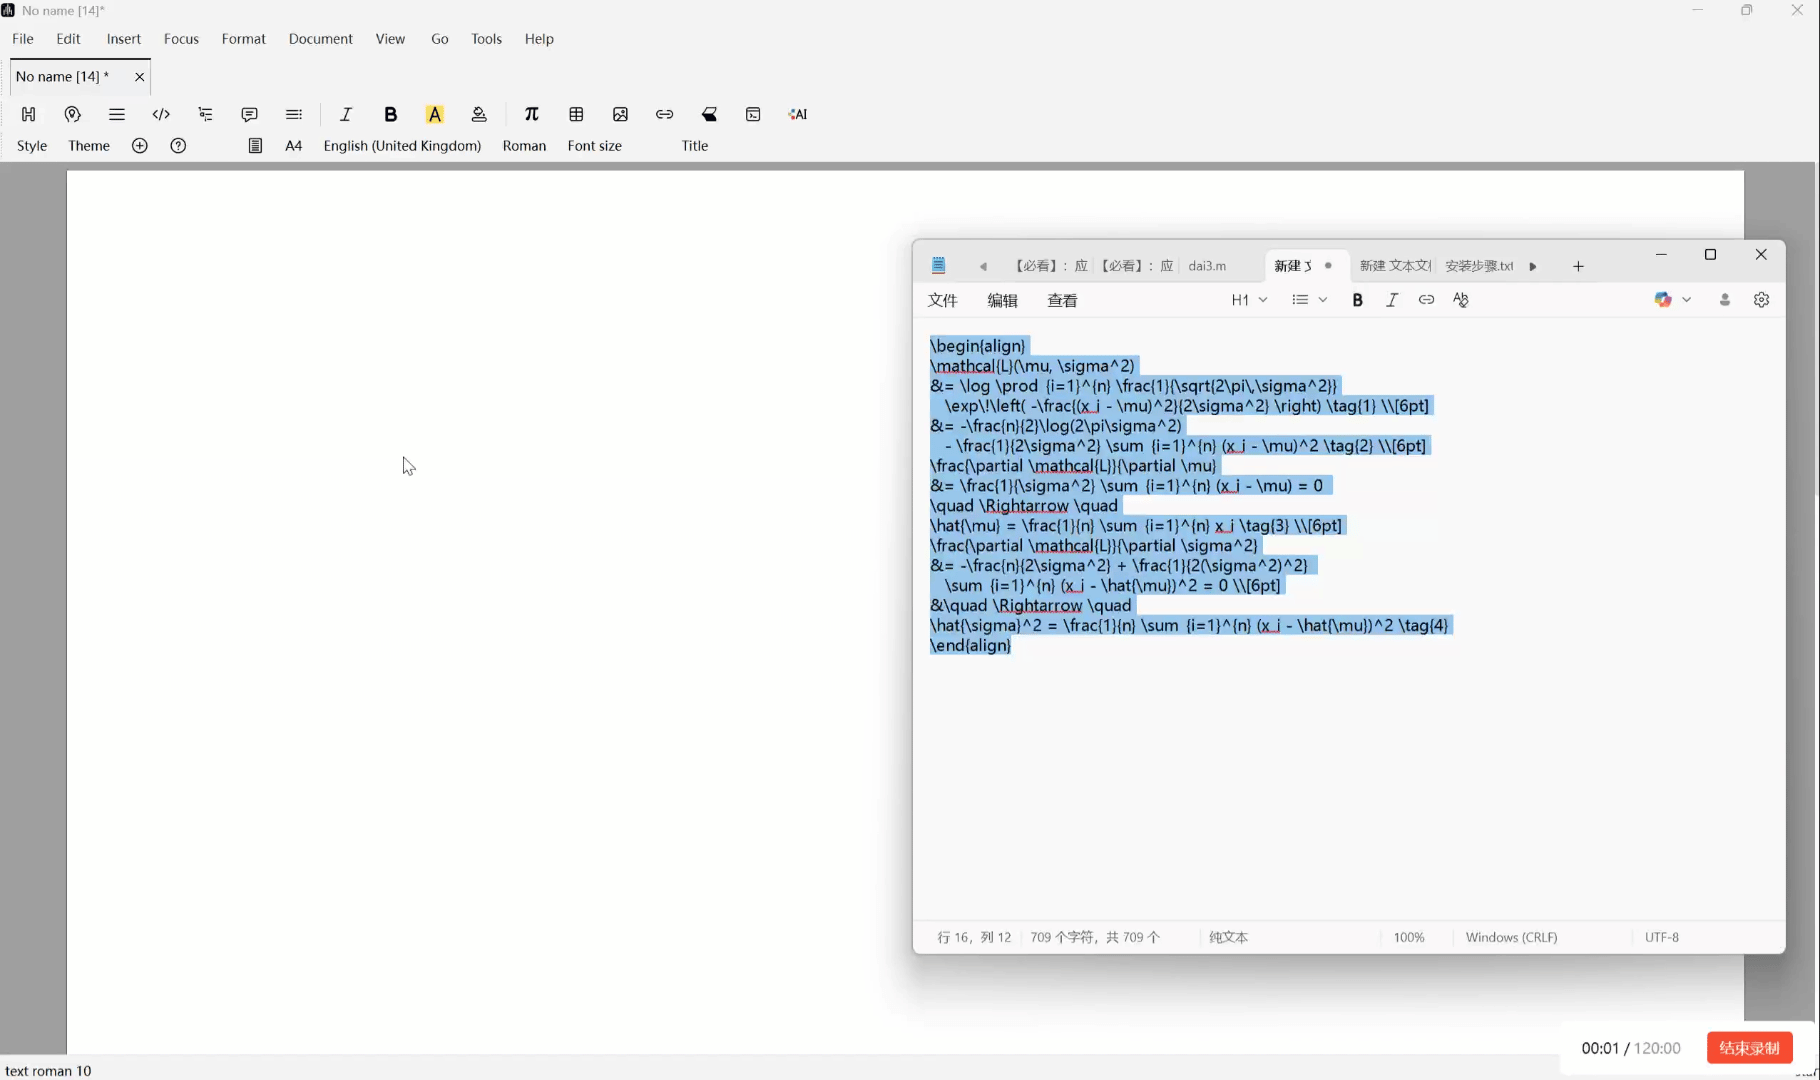Click the UTF-8 encoding indicator in status bar
The image size is (1820, 1080).
pos(1663,937)
